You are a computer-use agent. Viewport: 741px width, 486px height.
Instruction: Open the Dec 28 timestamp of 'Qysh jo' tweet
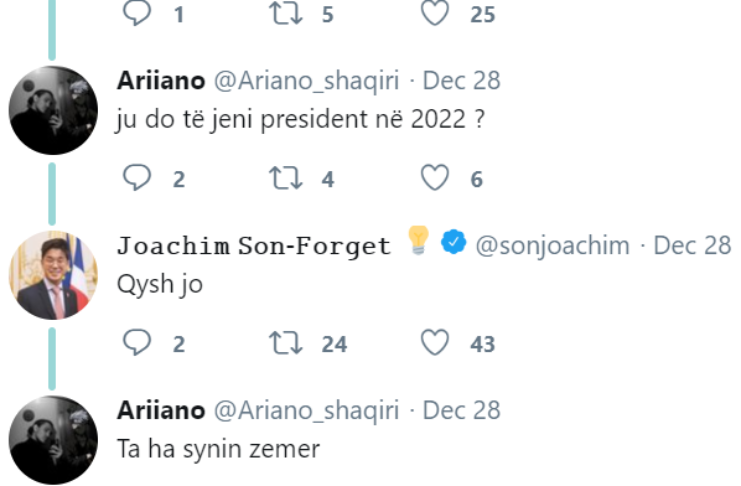pos(692,246)
